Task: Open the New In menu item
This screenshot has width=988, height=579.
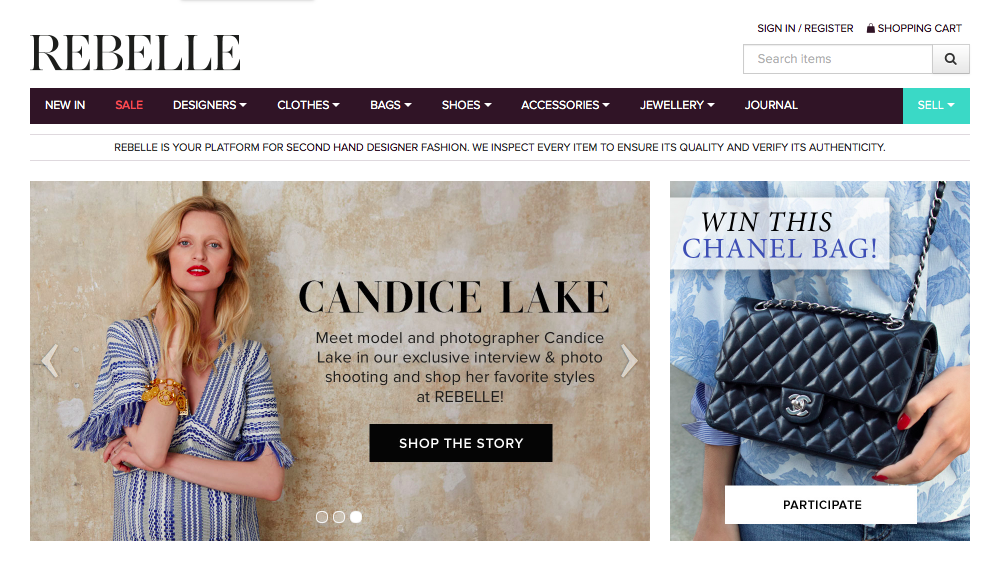Action: [x=65, y=105]
